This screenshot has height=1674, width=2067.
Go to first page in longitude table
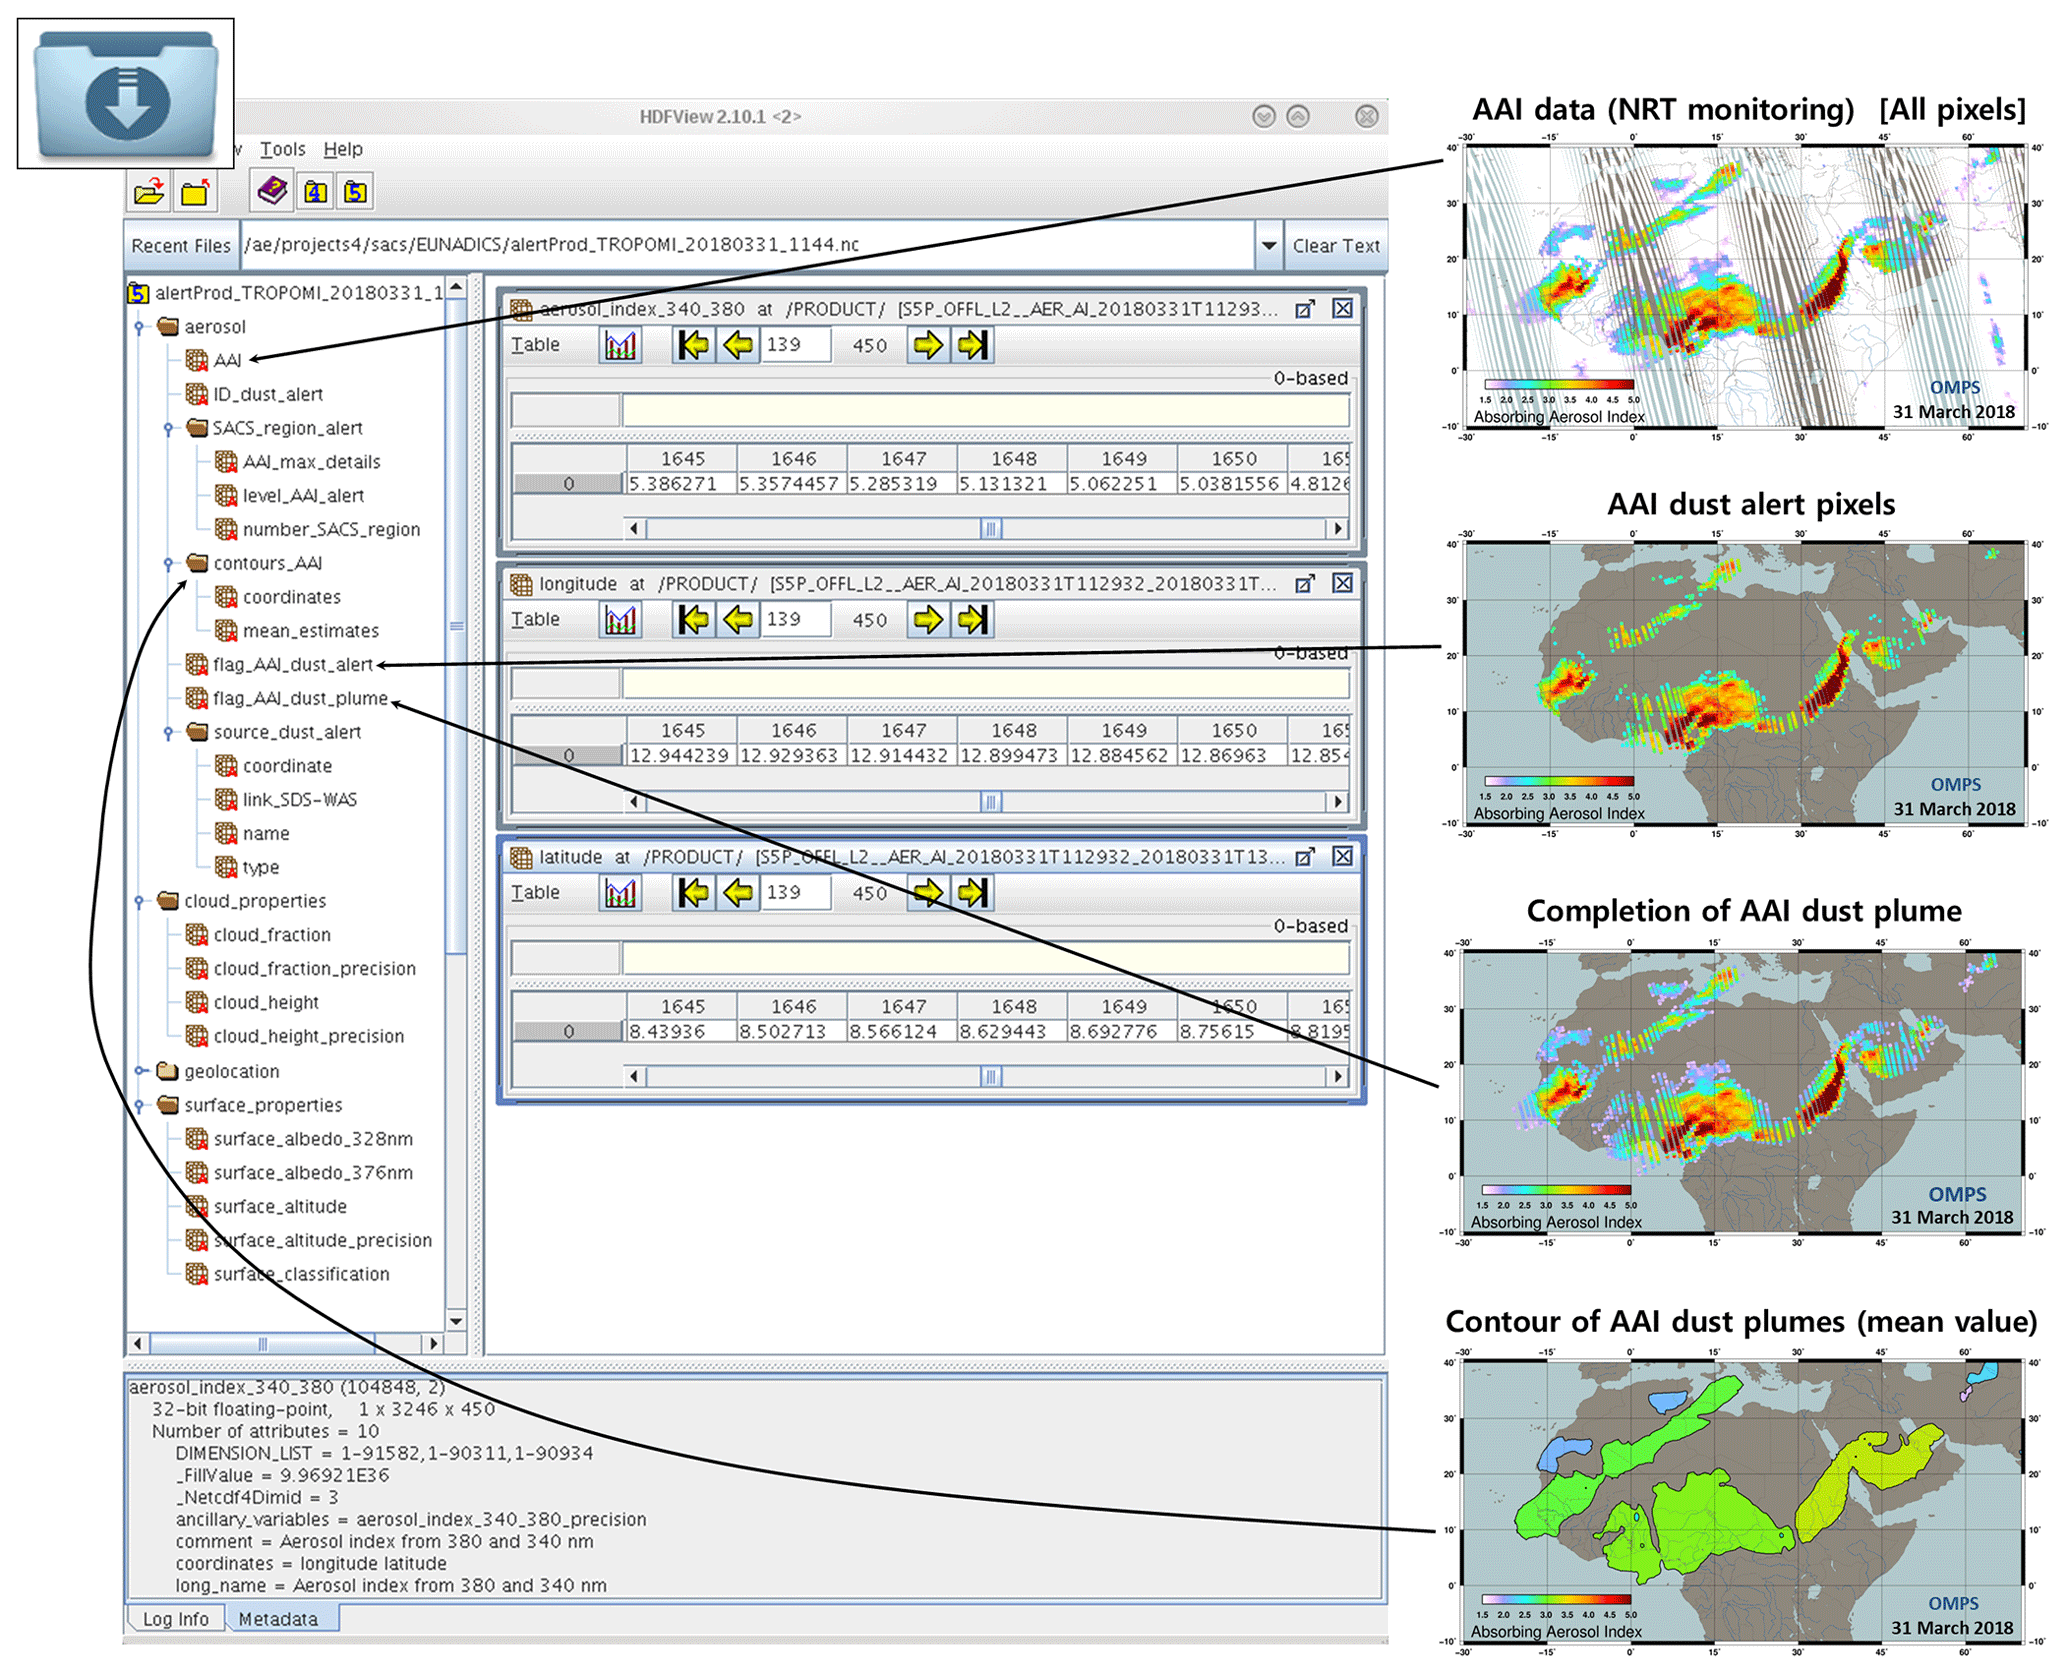click(x=692, y=620)
